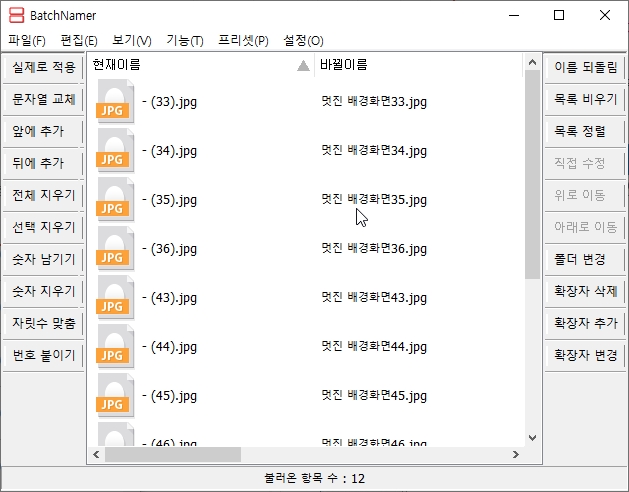
Task: Click the JPG icon for - (44).jpg
Action: click(115, 346)
